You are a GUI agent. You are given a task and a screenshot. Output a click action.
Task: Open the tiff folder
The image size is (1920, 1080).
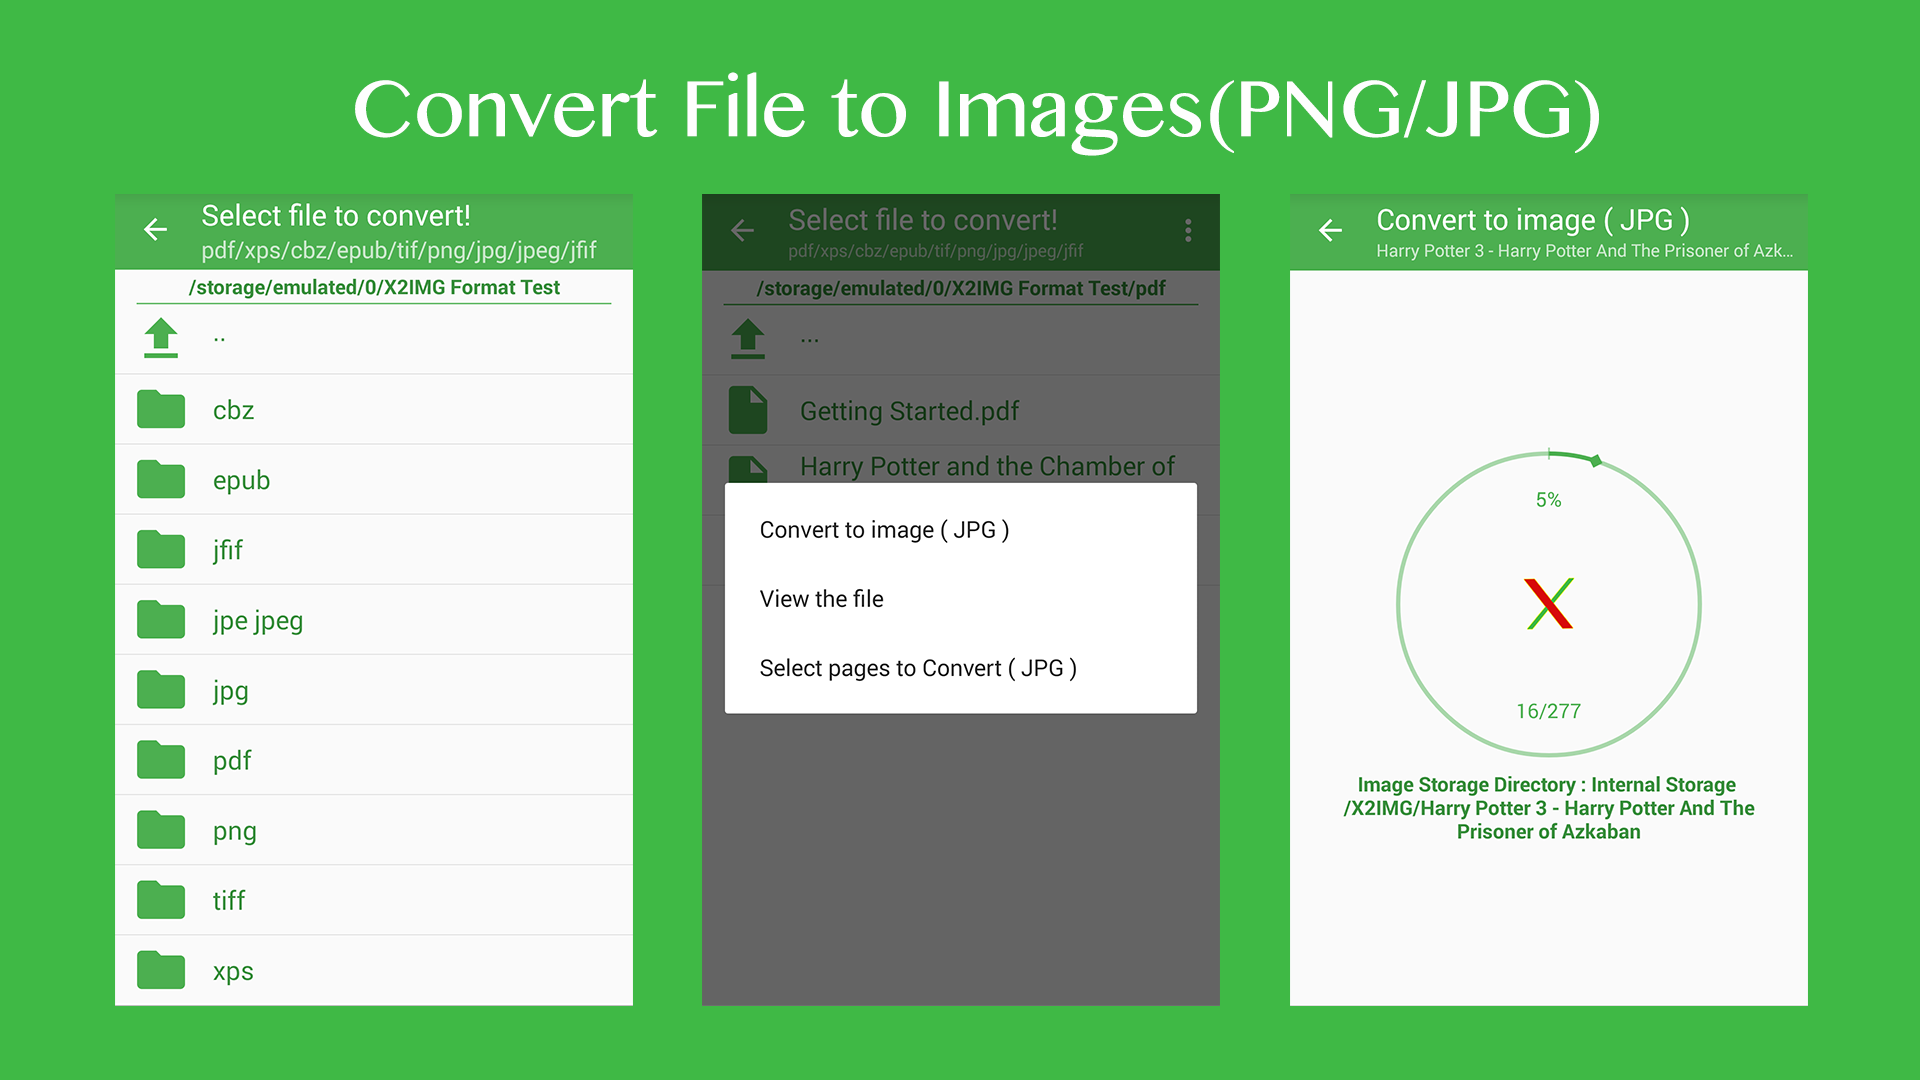click(228, 900)
